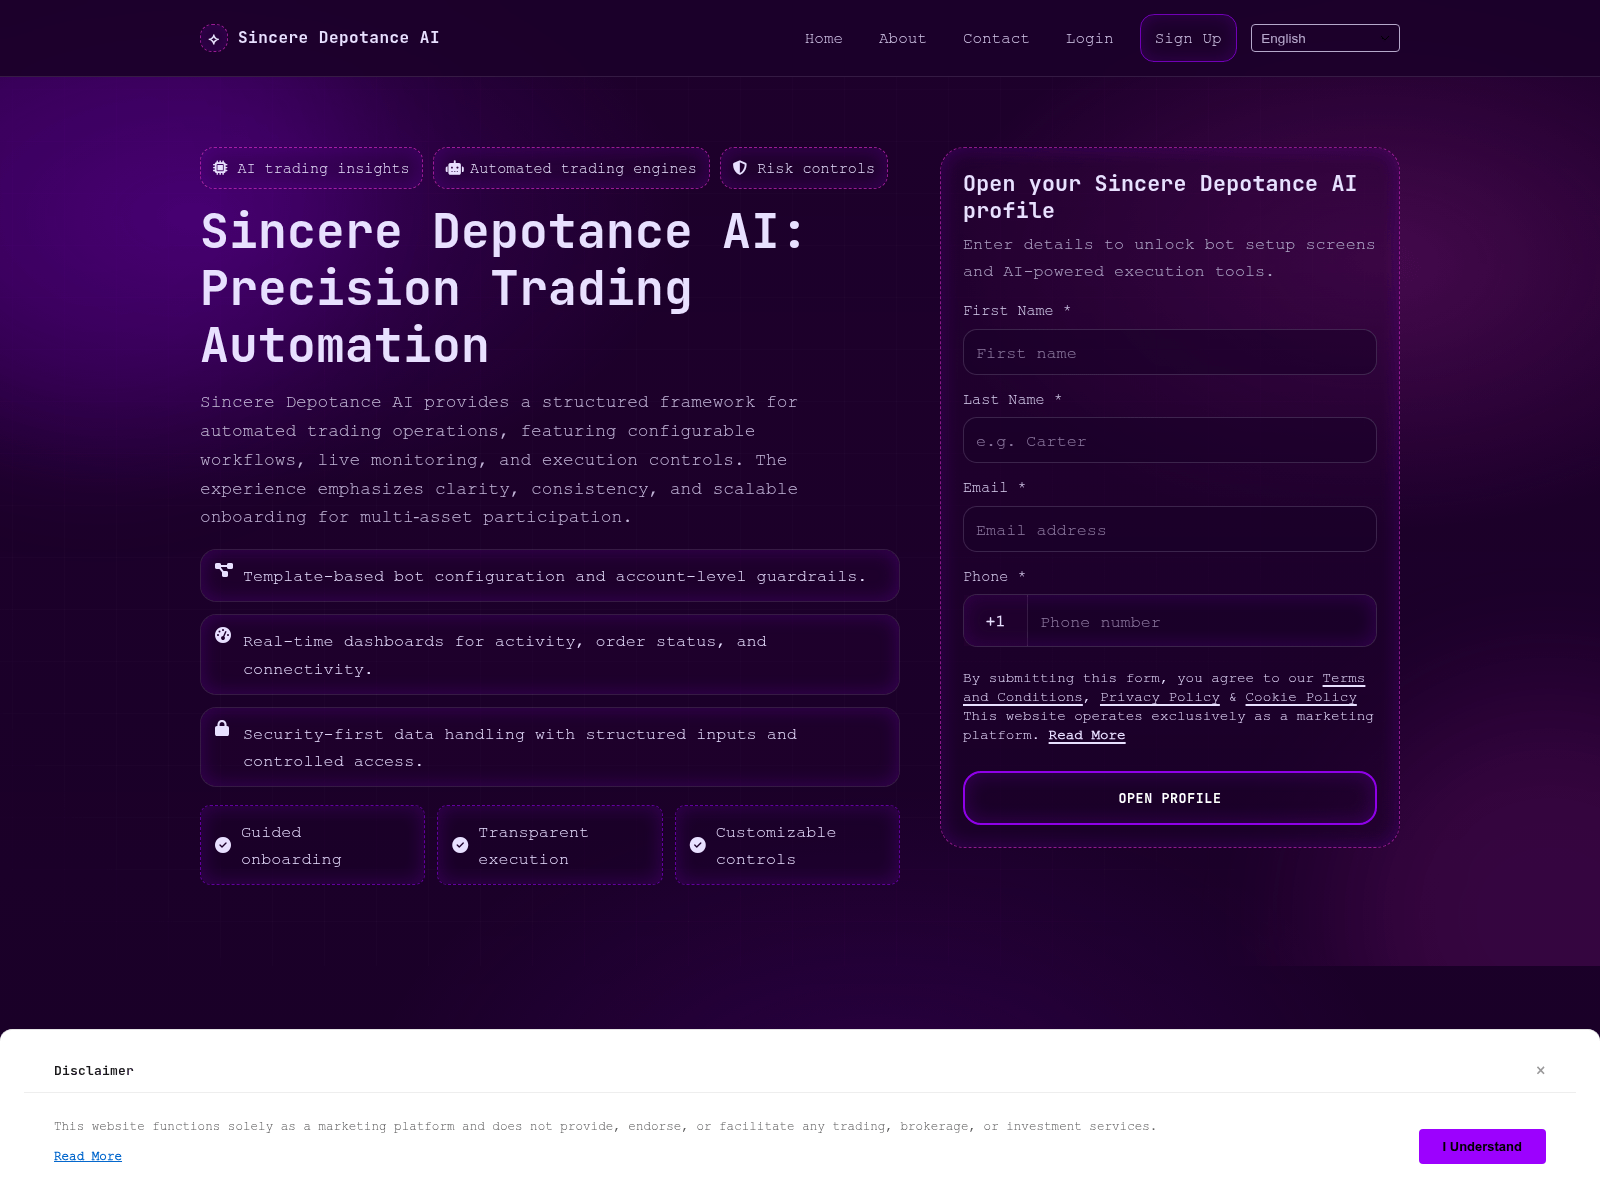Focus the Last Name field showing e.g. Carter
This screenshot has height=1200, width=1600.
click(1170, 440)
